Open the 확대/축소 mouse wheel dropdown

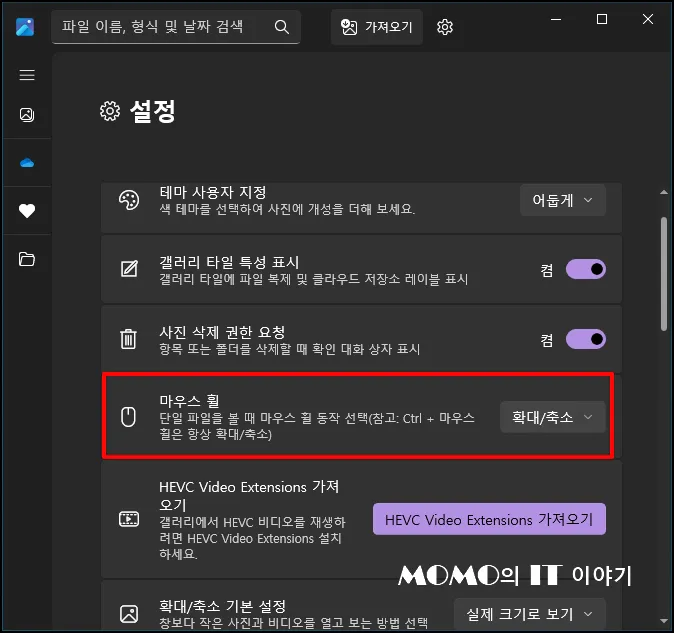[553, 417]
